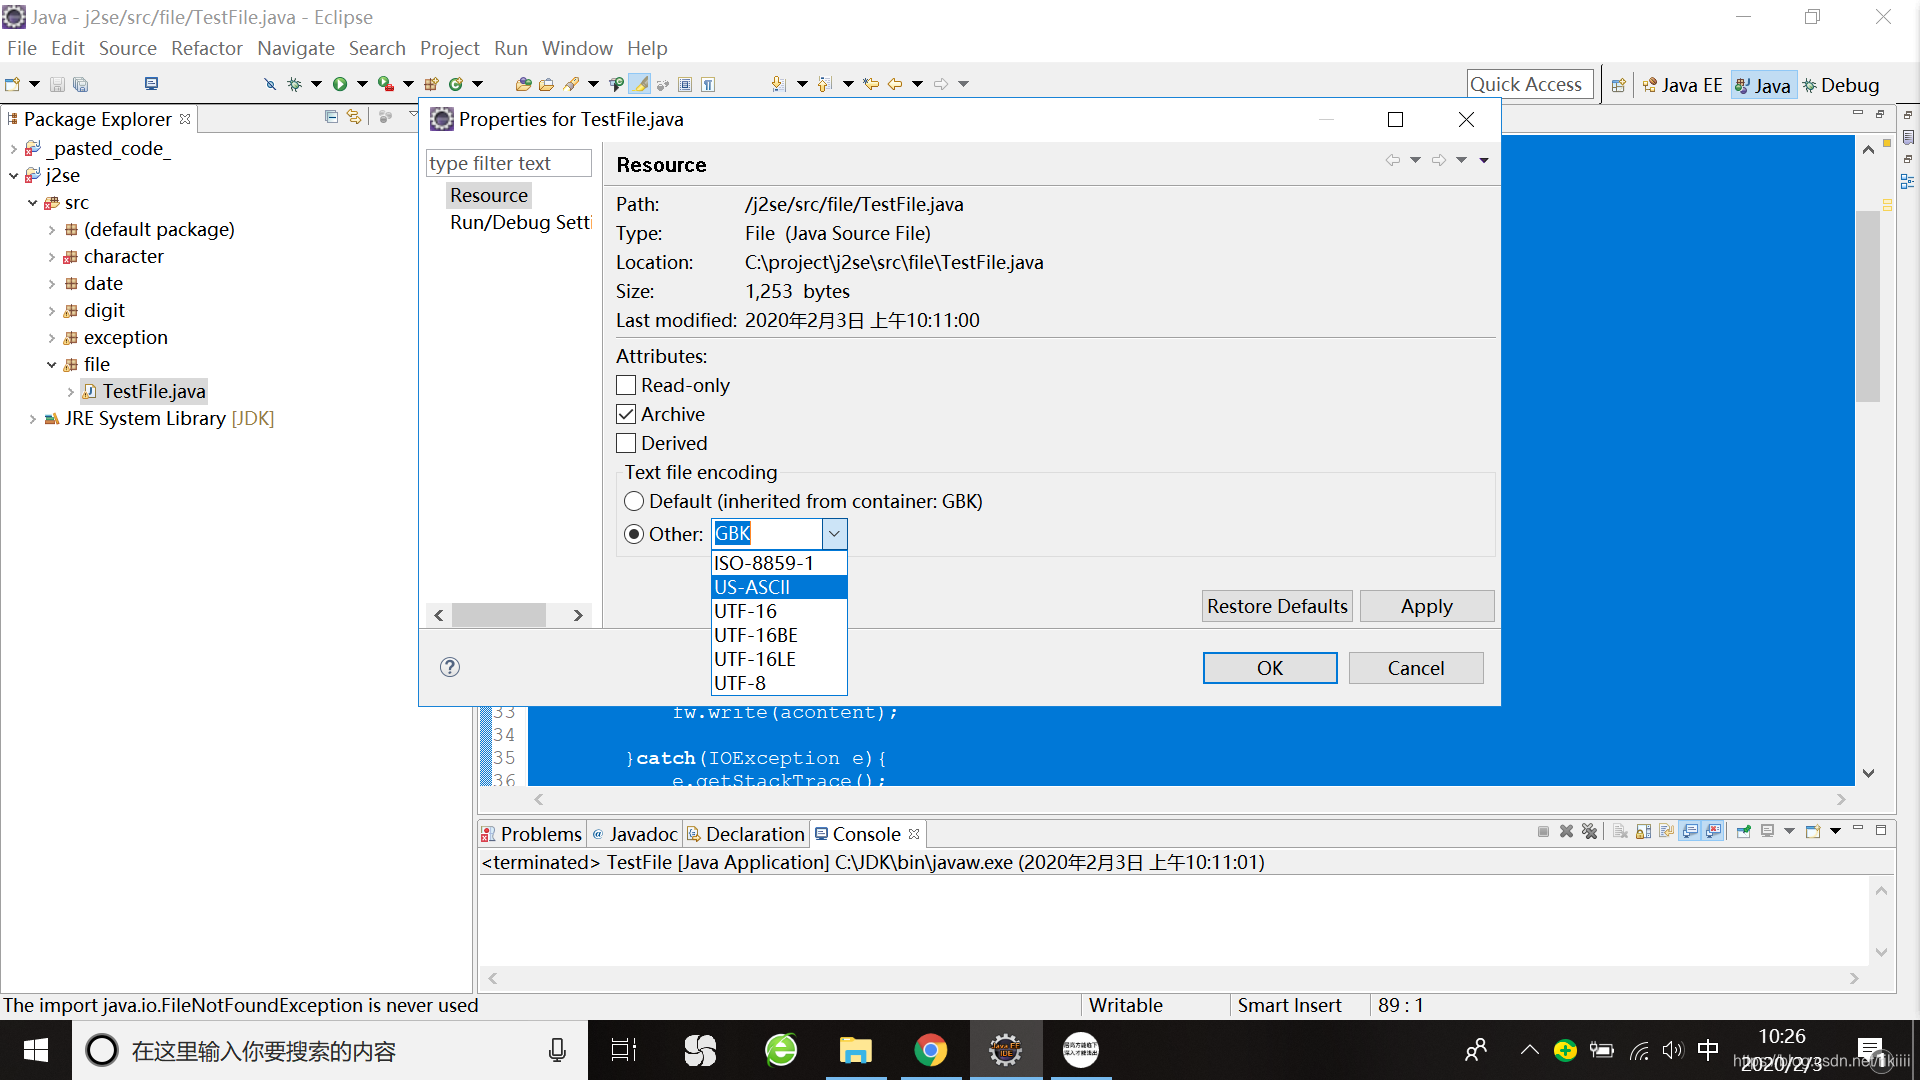The width and height of the screenshot is (1920, 1080).
Task: Click the type filter text input field
Action: pyautogui.click(x=510, y=162)
